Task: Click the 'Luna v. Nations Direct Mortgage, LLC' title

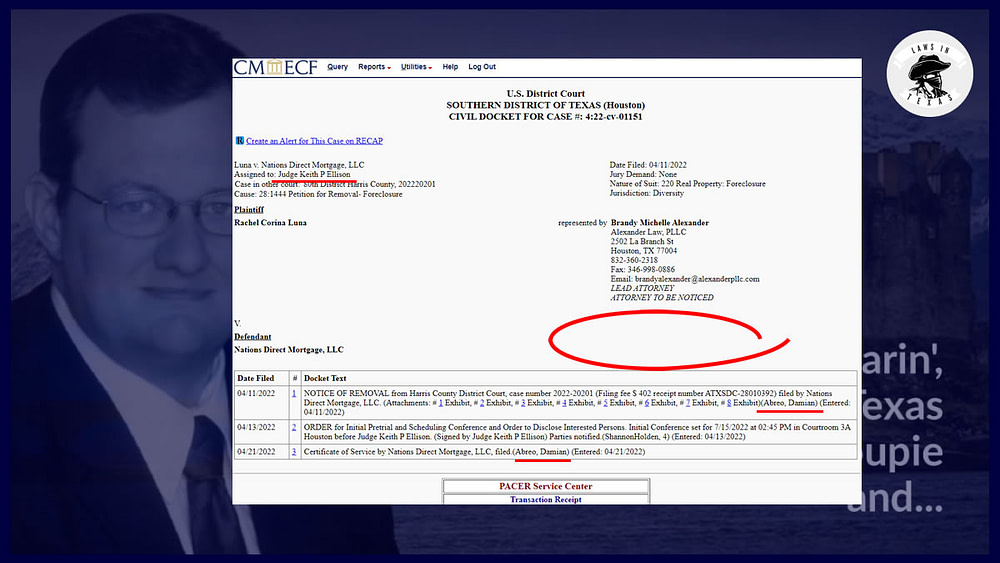Action: pyautogui.click(x=299, y=165)
